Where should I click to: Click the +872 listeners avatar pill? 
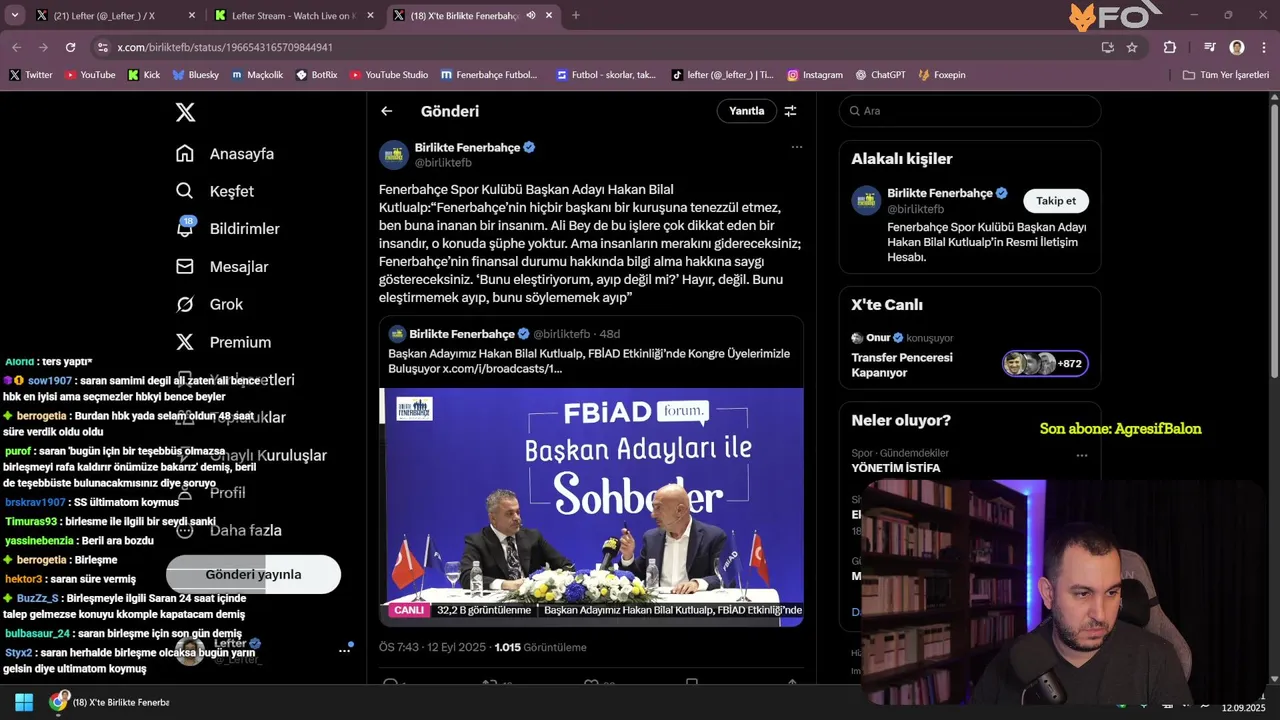pos(1045,364)
